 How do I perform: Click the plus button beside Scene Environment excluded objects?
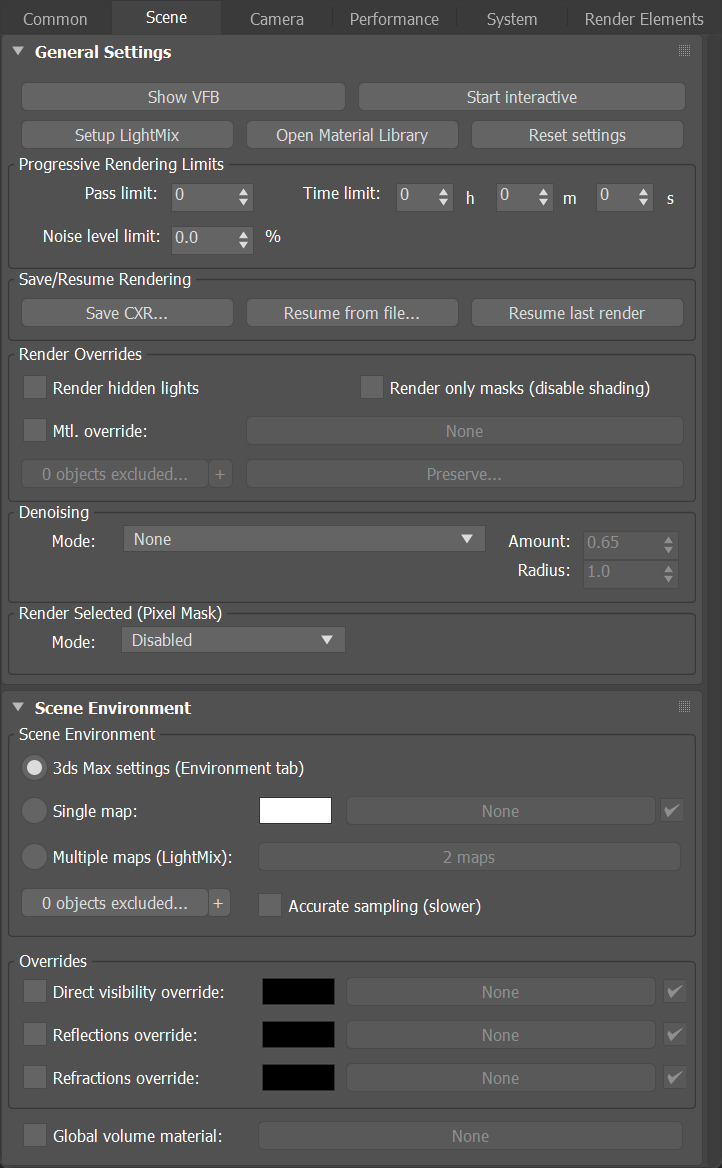coord(219,903)
